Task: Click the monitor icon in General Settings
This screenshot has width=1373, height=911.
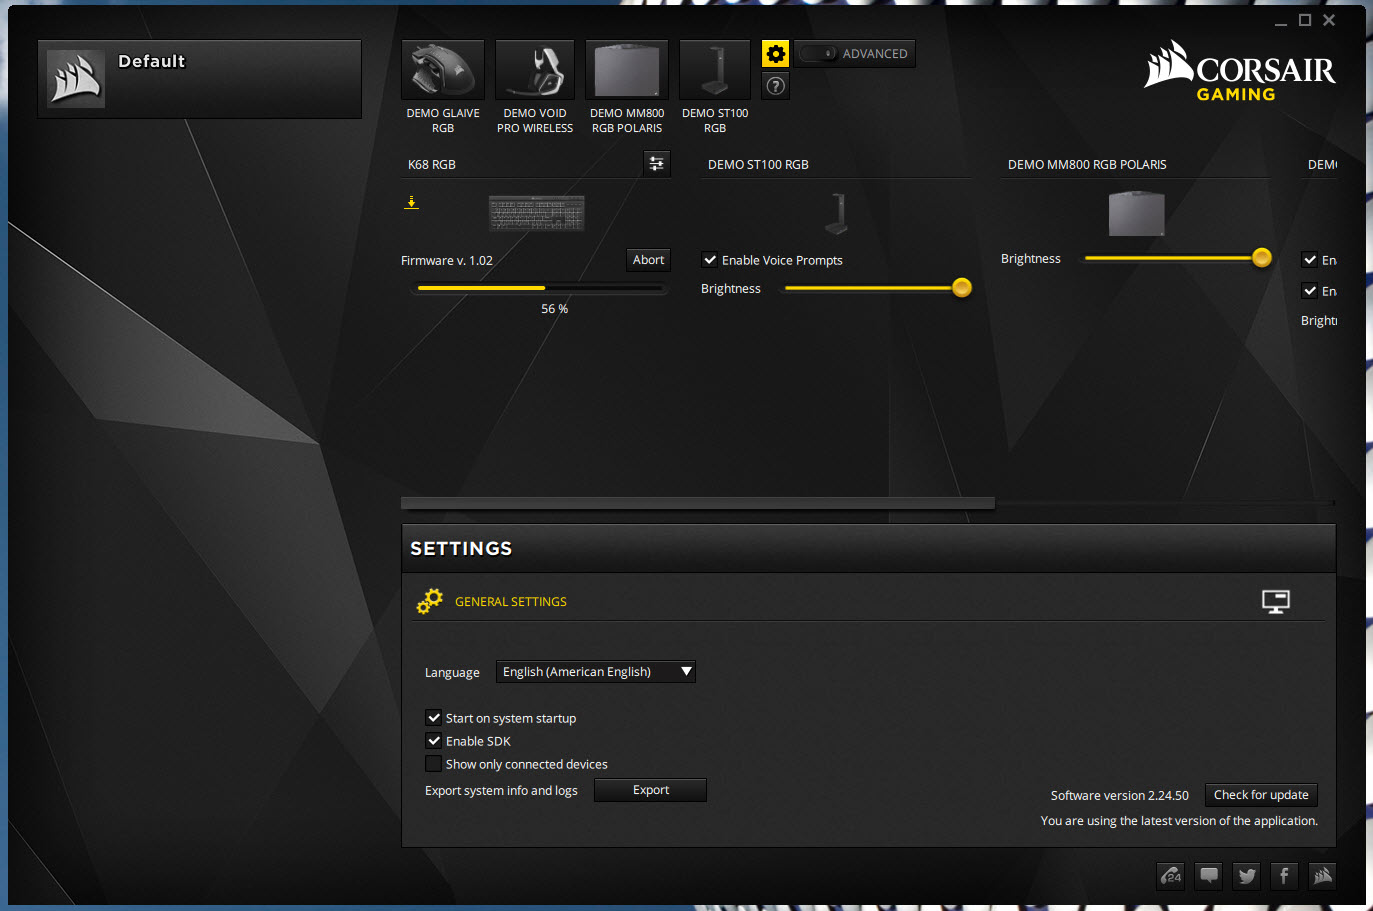Action: (1276, 601)
